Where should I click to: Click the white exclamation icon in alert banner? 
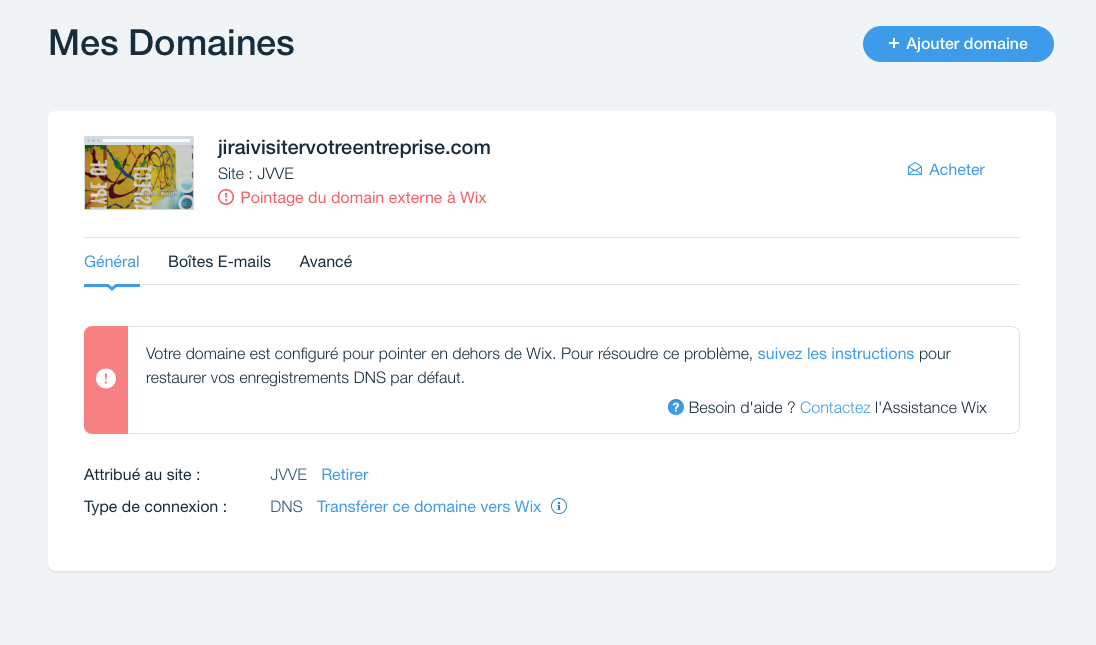106,379
